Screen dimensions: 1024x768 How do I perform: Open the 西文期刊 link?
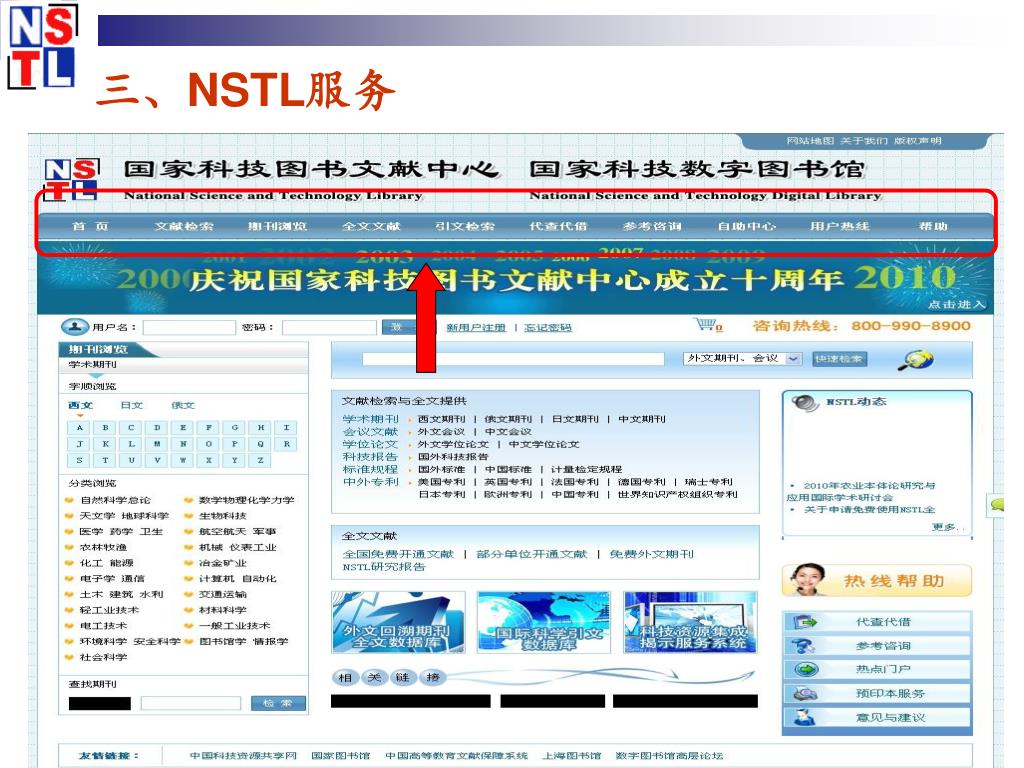click(441, 419)
